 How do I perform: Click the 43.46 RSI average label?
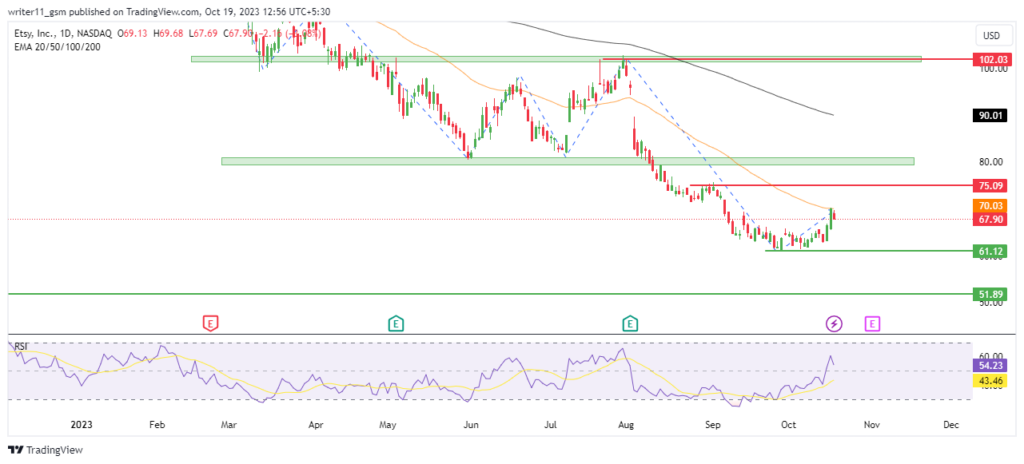coord(989,380)
